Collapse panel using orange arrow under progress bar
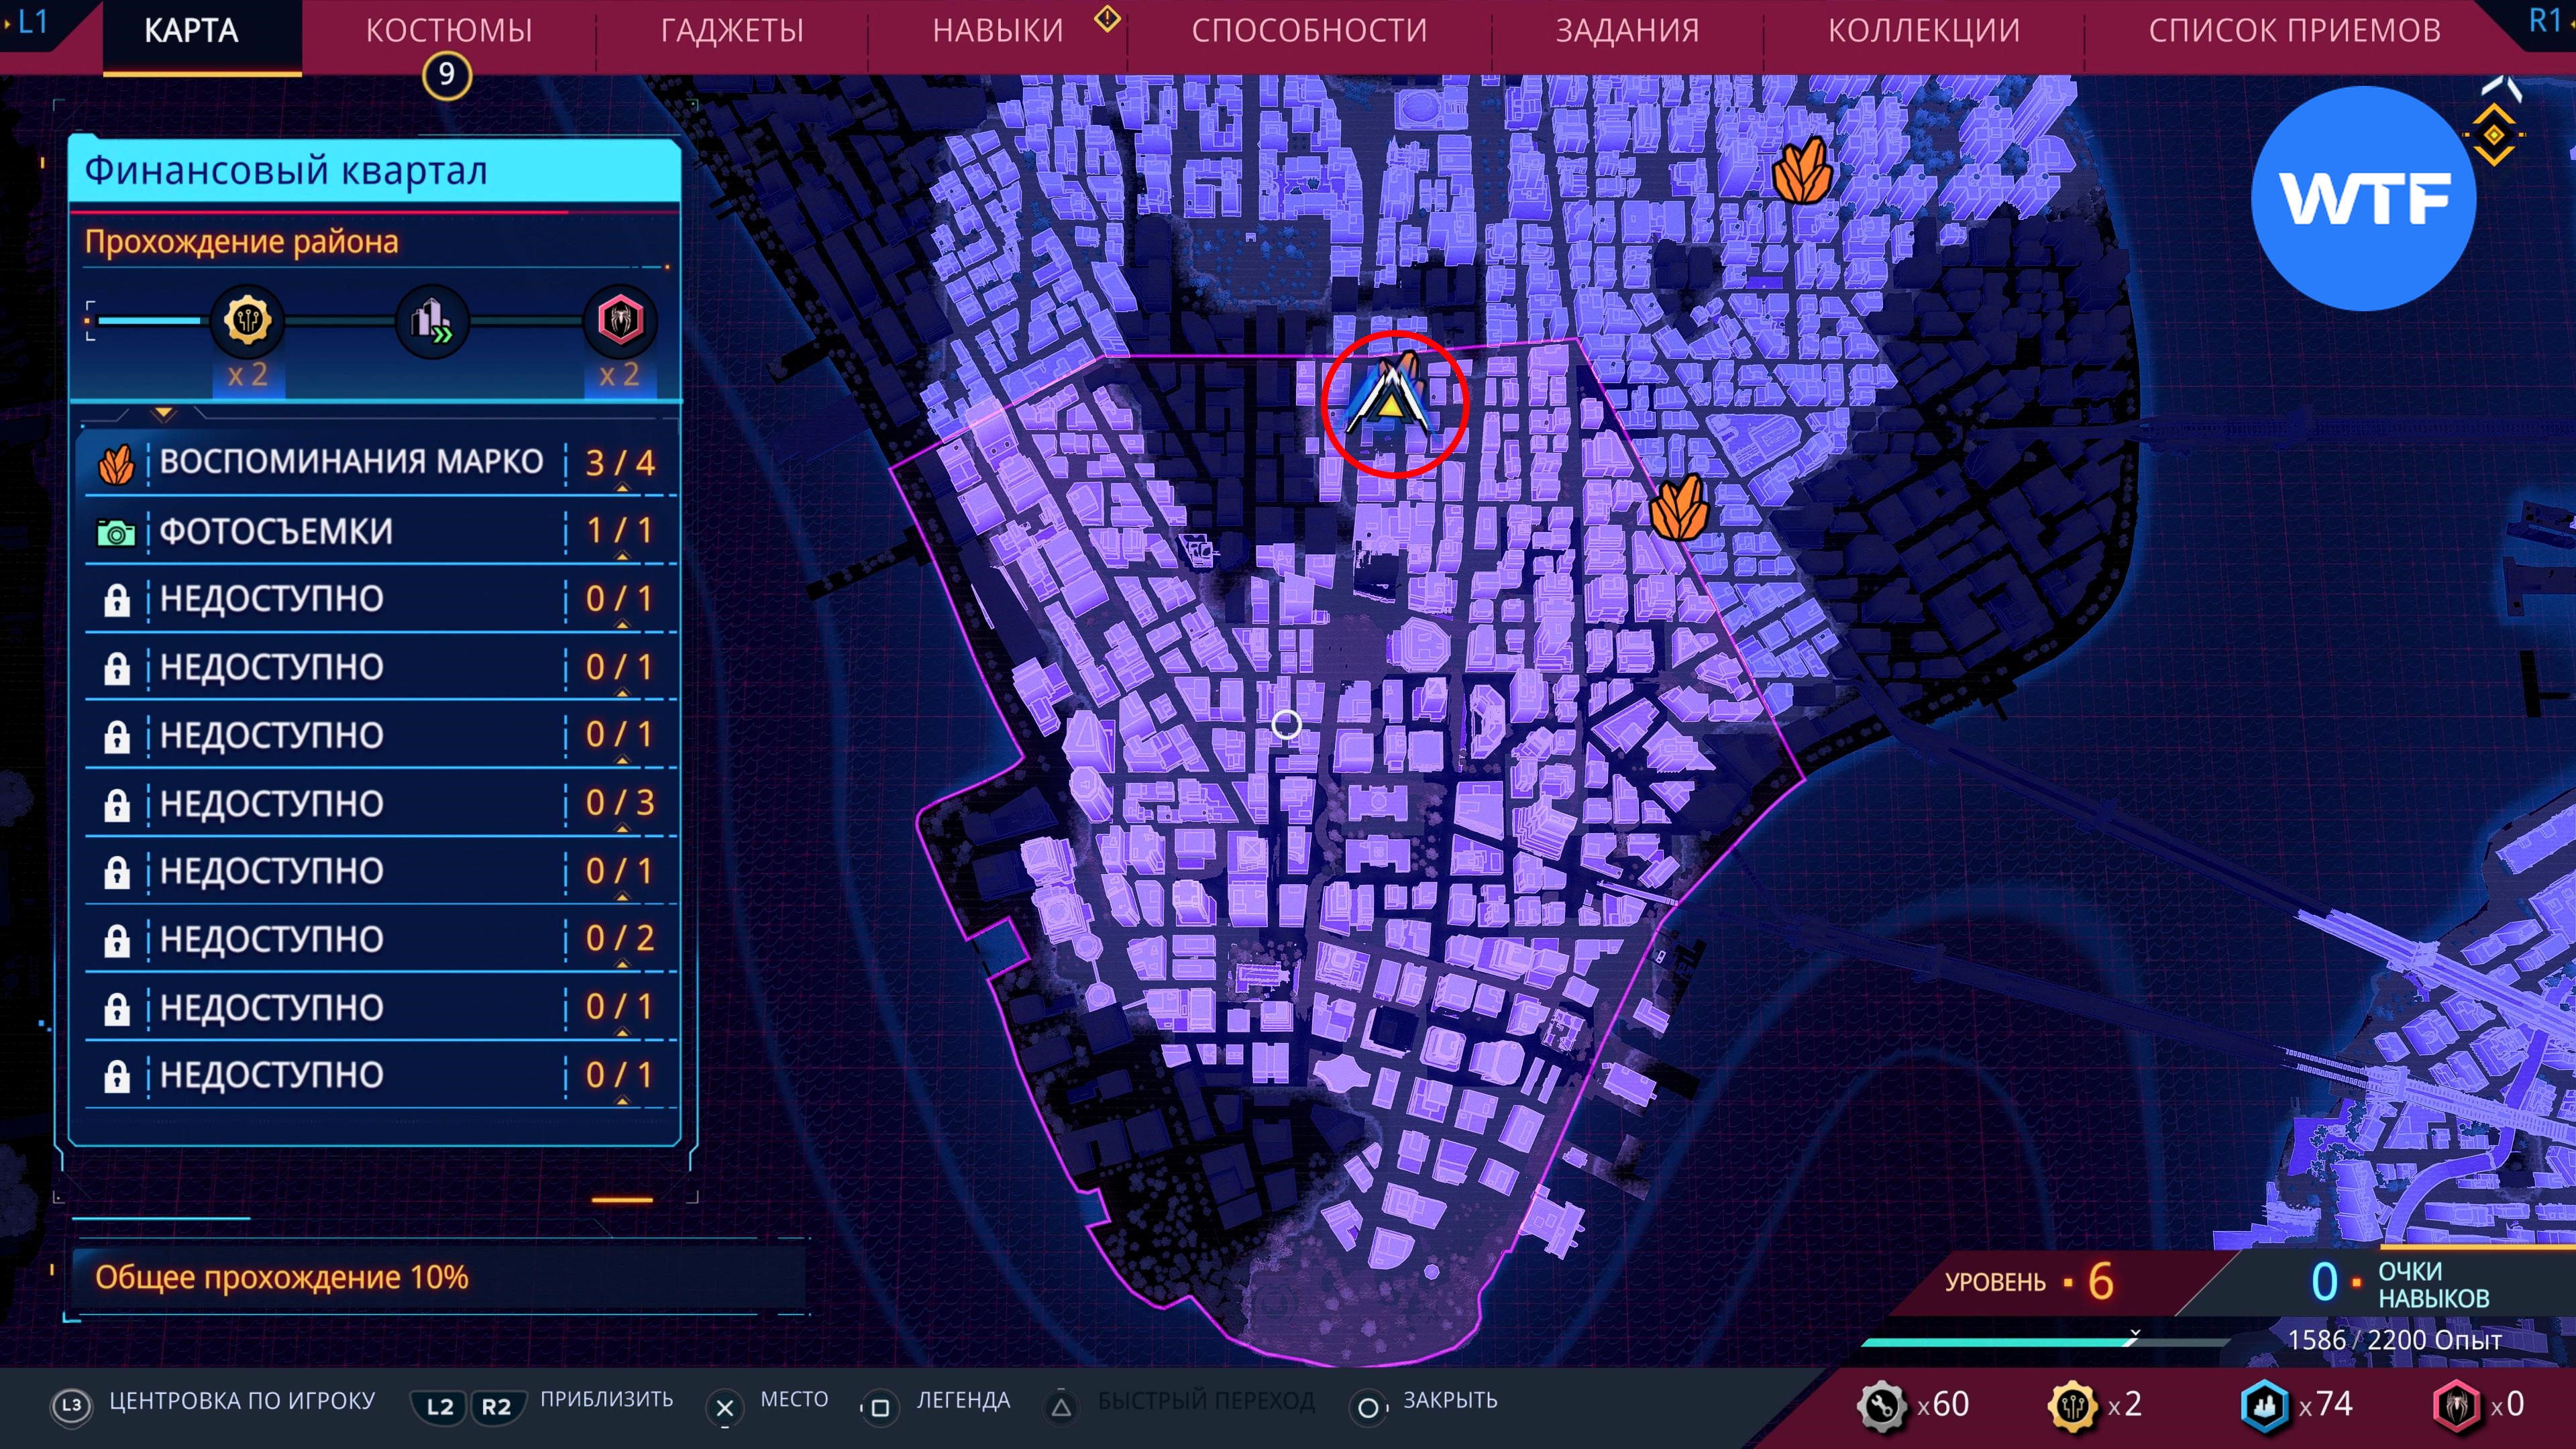The height and width of the screenshot is (1449, 2576). coord(164,413)
